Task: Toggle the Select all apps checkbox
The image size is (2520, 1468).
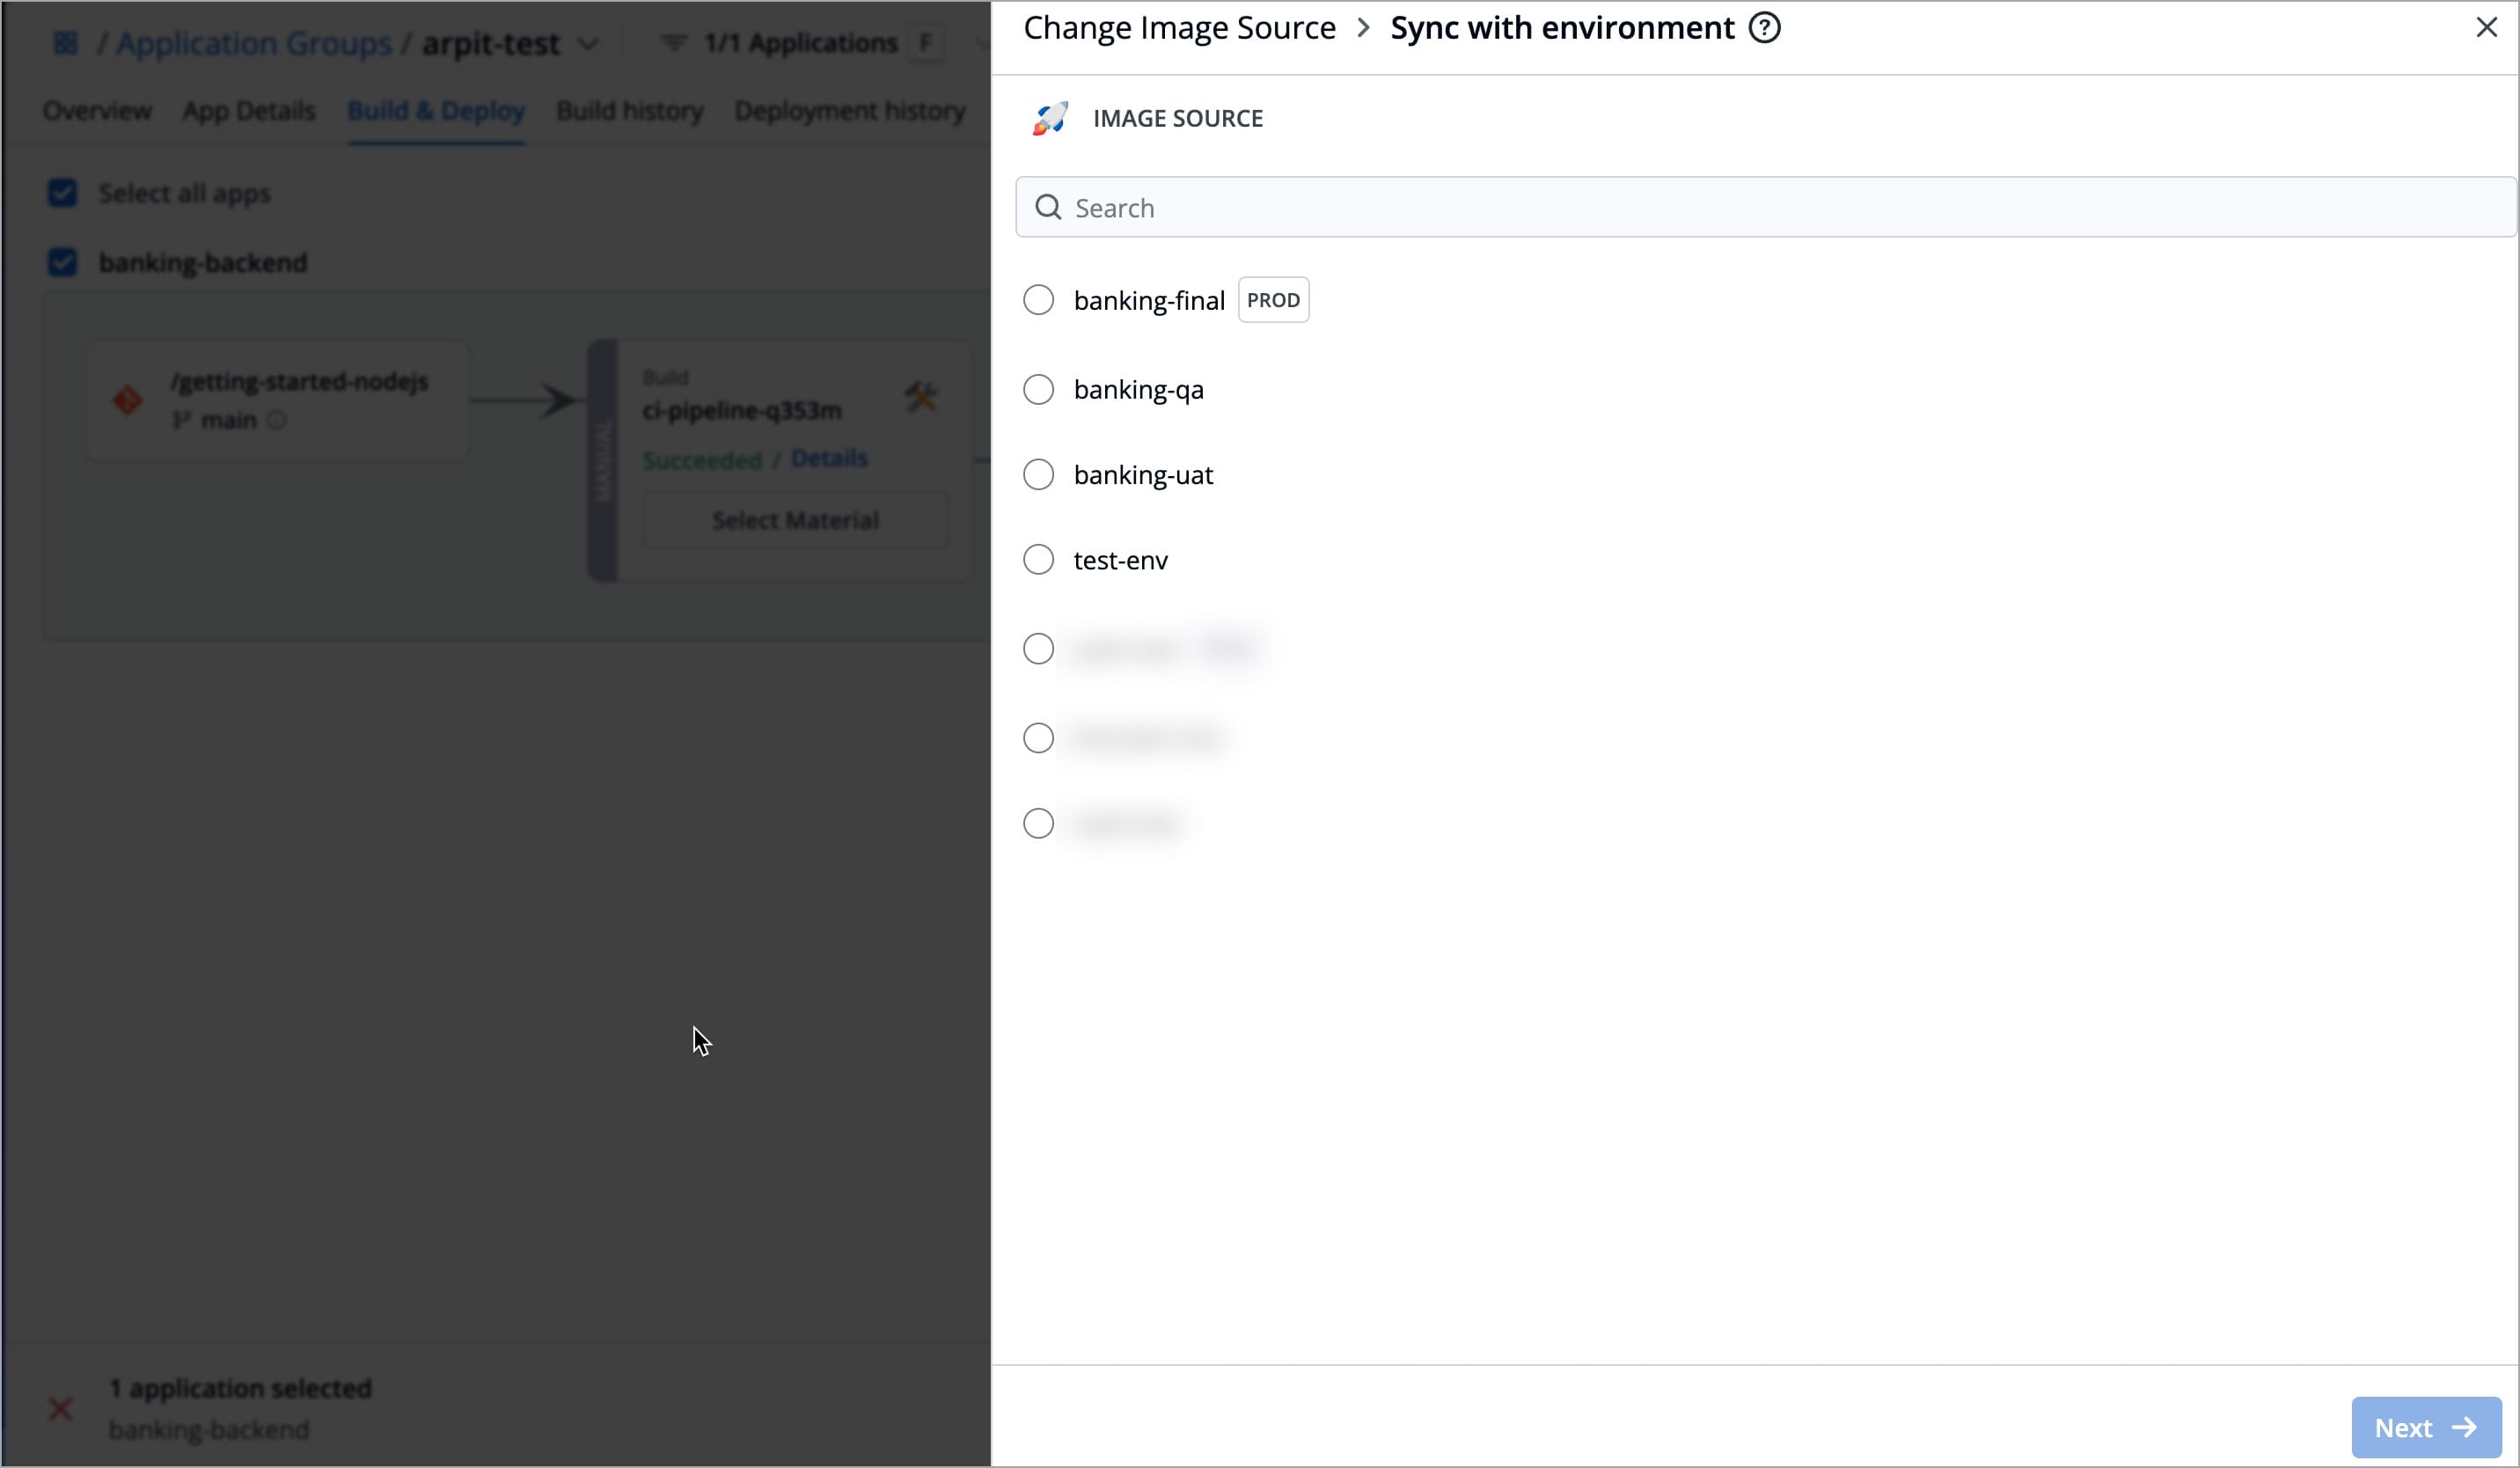Action: (x=62, y=193)
